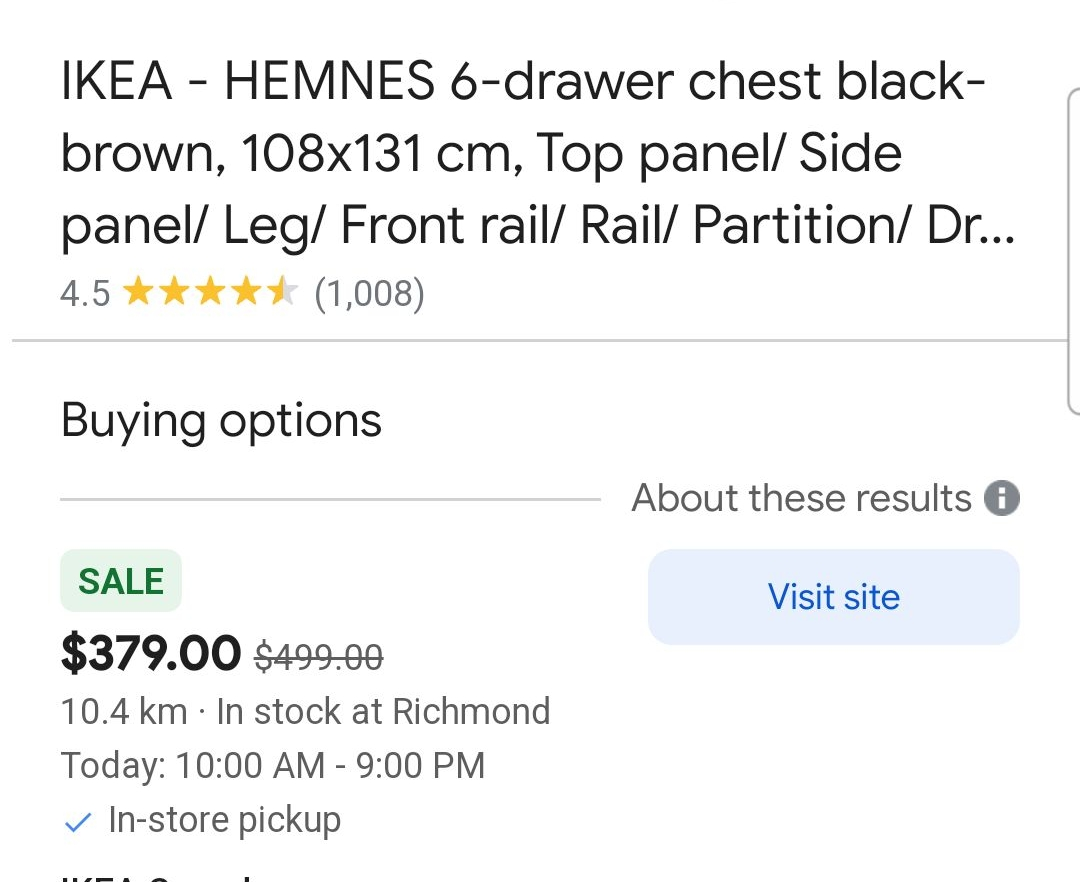Image resolution: width=1080 pixels, height=882 pixels.
Task: Click the 4.5 rating score
Action: (x=85, y=293)
